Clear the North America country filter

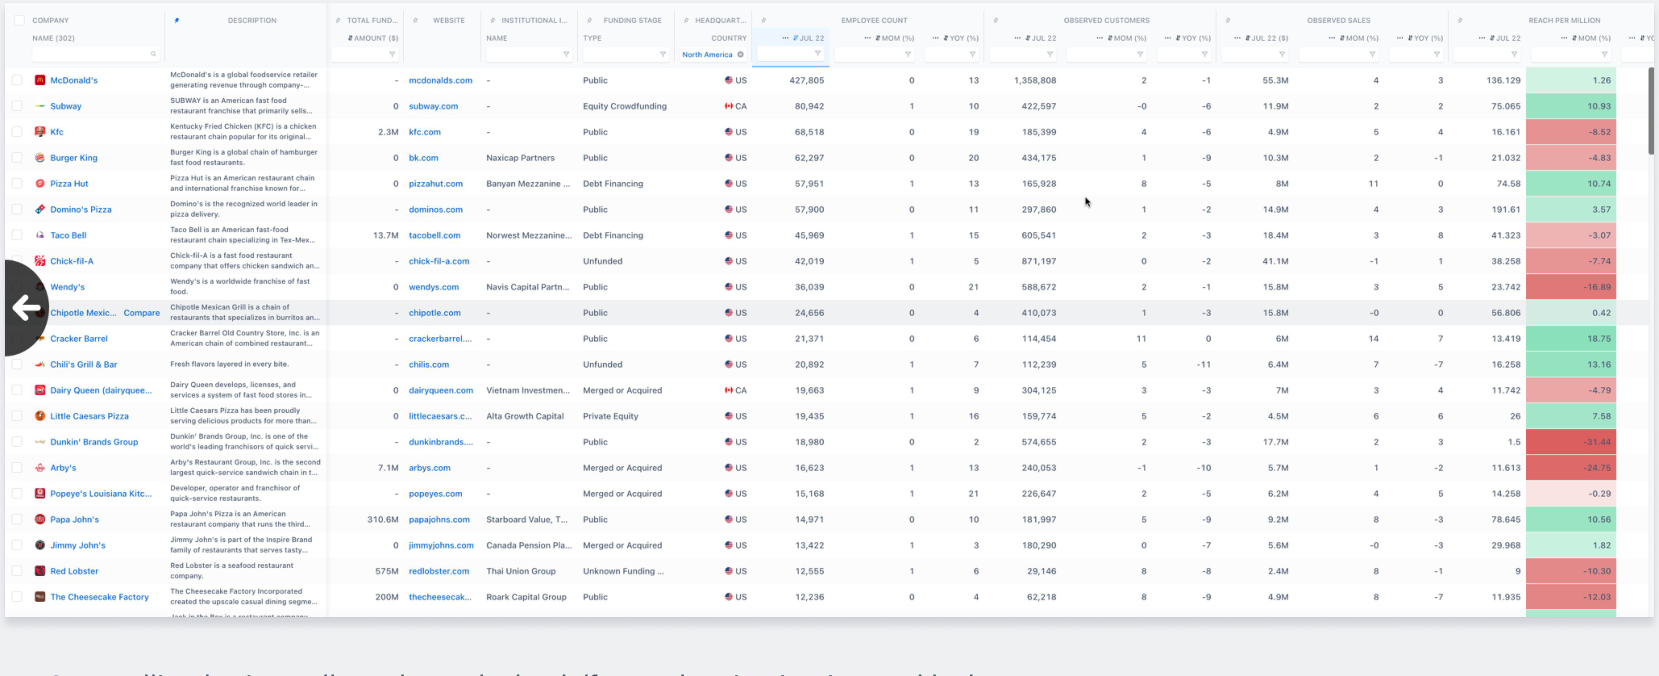coord(741,54)
